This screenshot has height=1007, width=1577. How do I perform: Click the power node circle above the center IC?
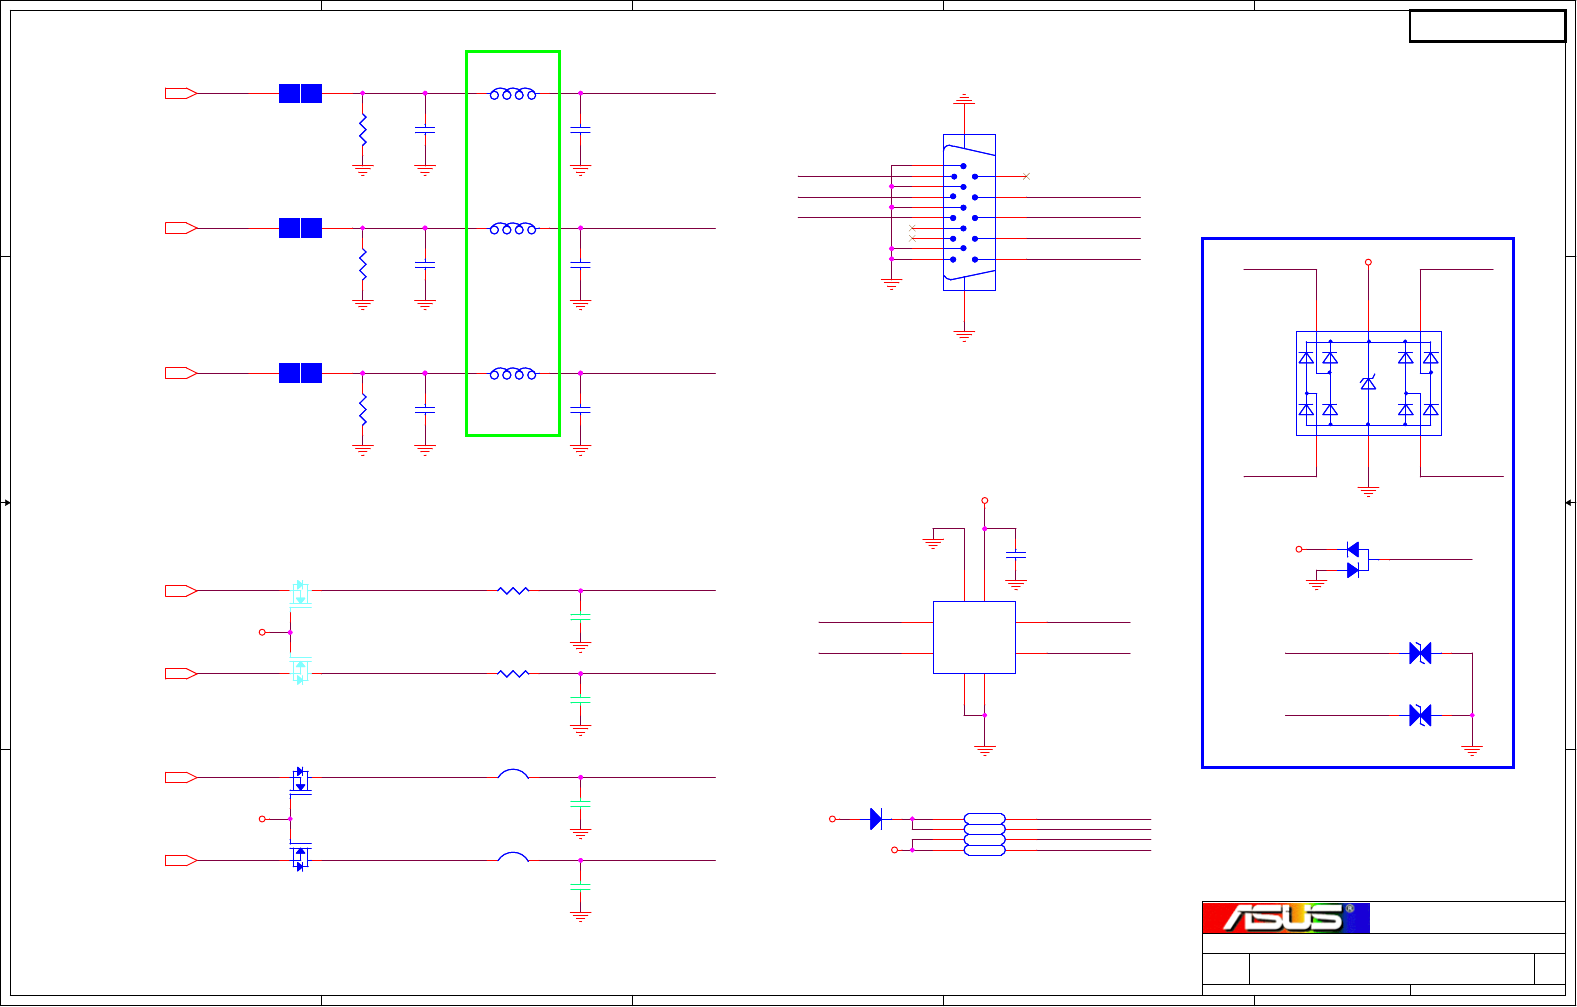(x=985, y=500)
